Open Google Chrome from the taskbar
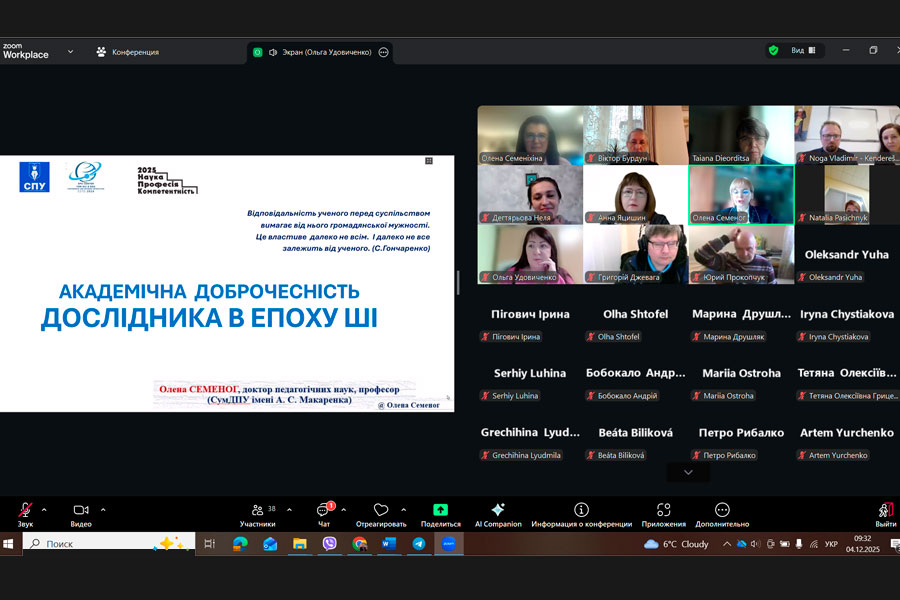This screenshot has height=600, width=900. (x=359, y=544)
